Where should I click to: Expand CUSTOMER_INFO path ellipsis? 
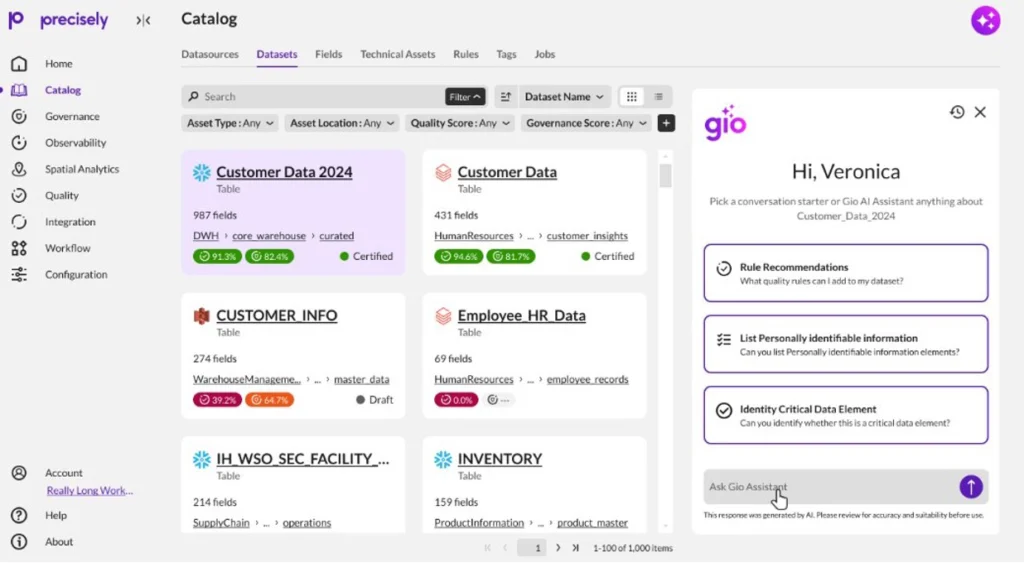pos(317,380)
